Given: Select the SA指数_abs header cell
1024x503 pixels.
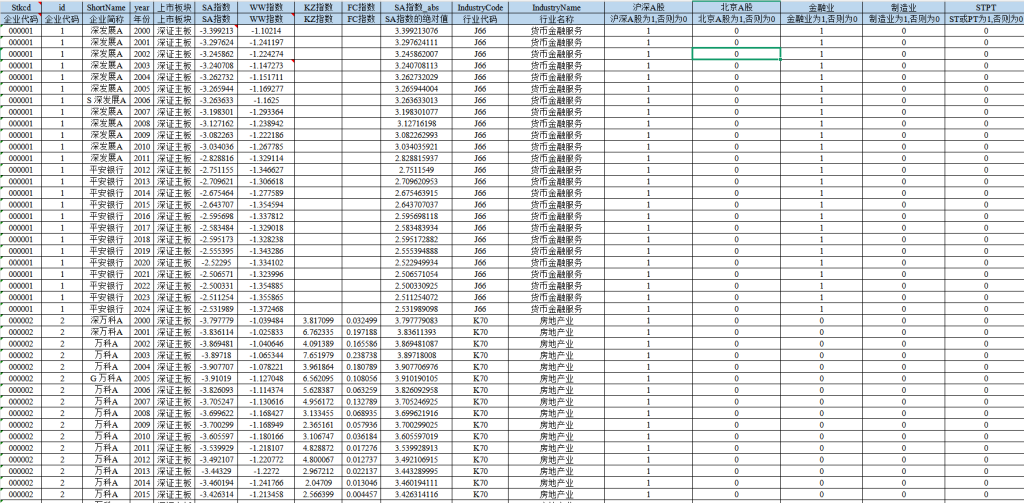Looking at the screenshot, I should pyautogui.click(x=417, y=7).
